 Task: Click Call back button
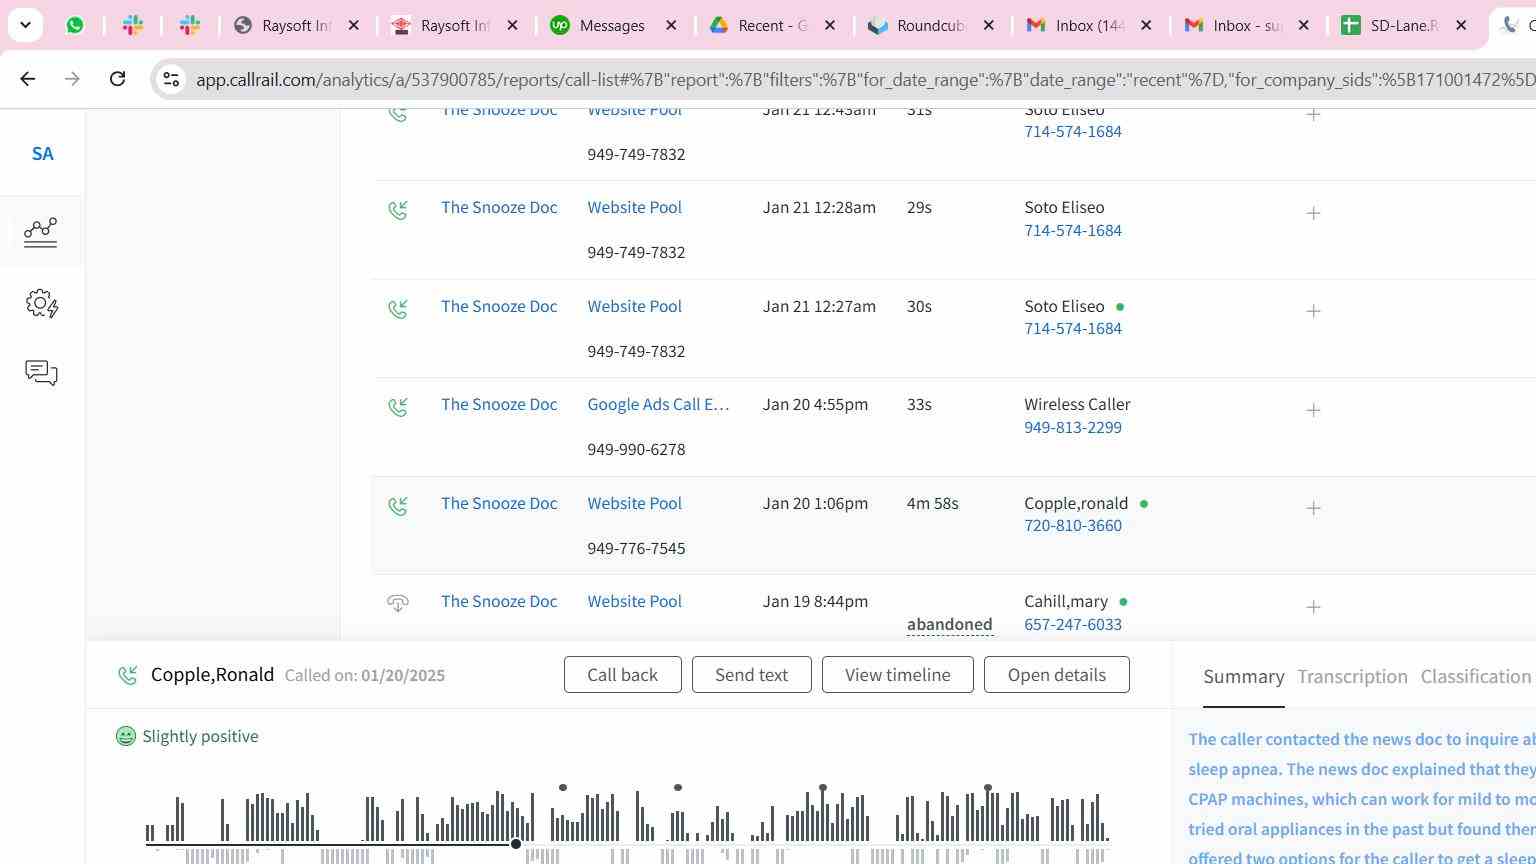622,675
